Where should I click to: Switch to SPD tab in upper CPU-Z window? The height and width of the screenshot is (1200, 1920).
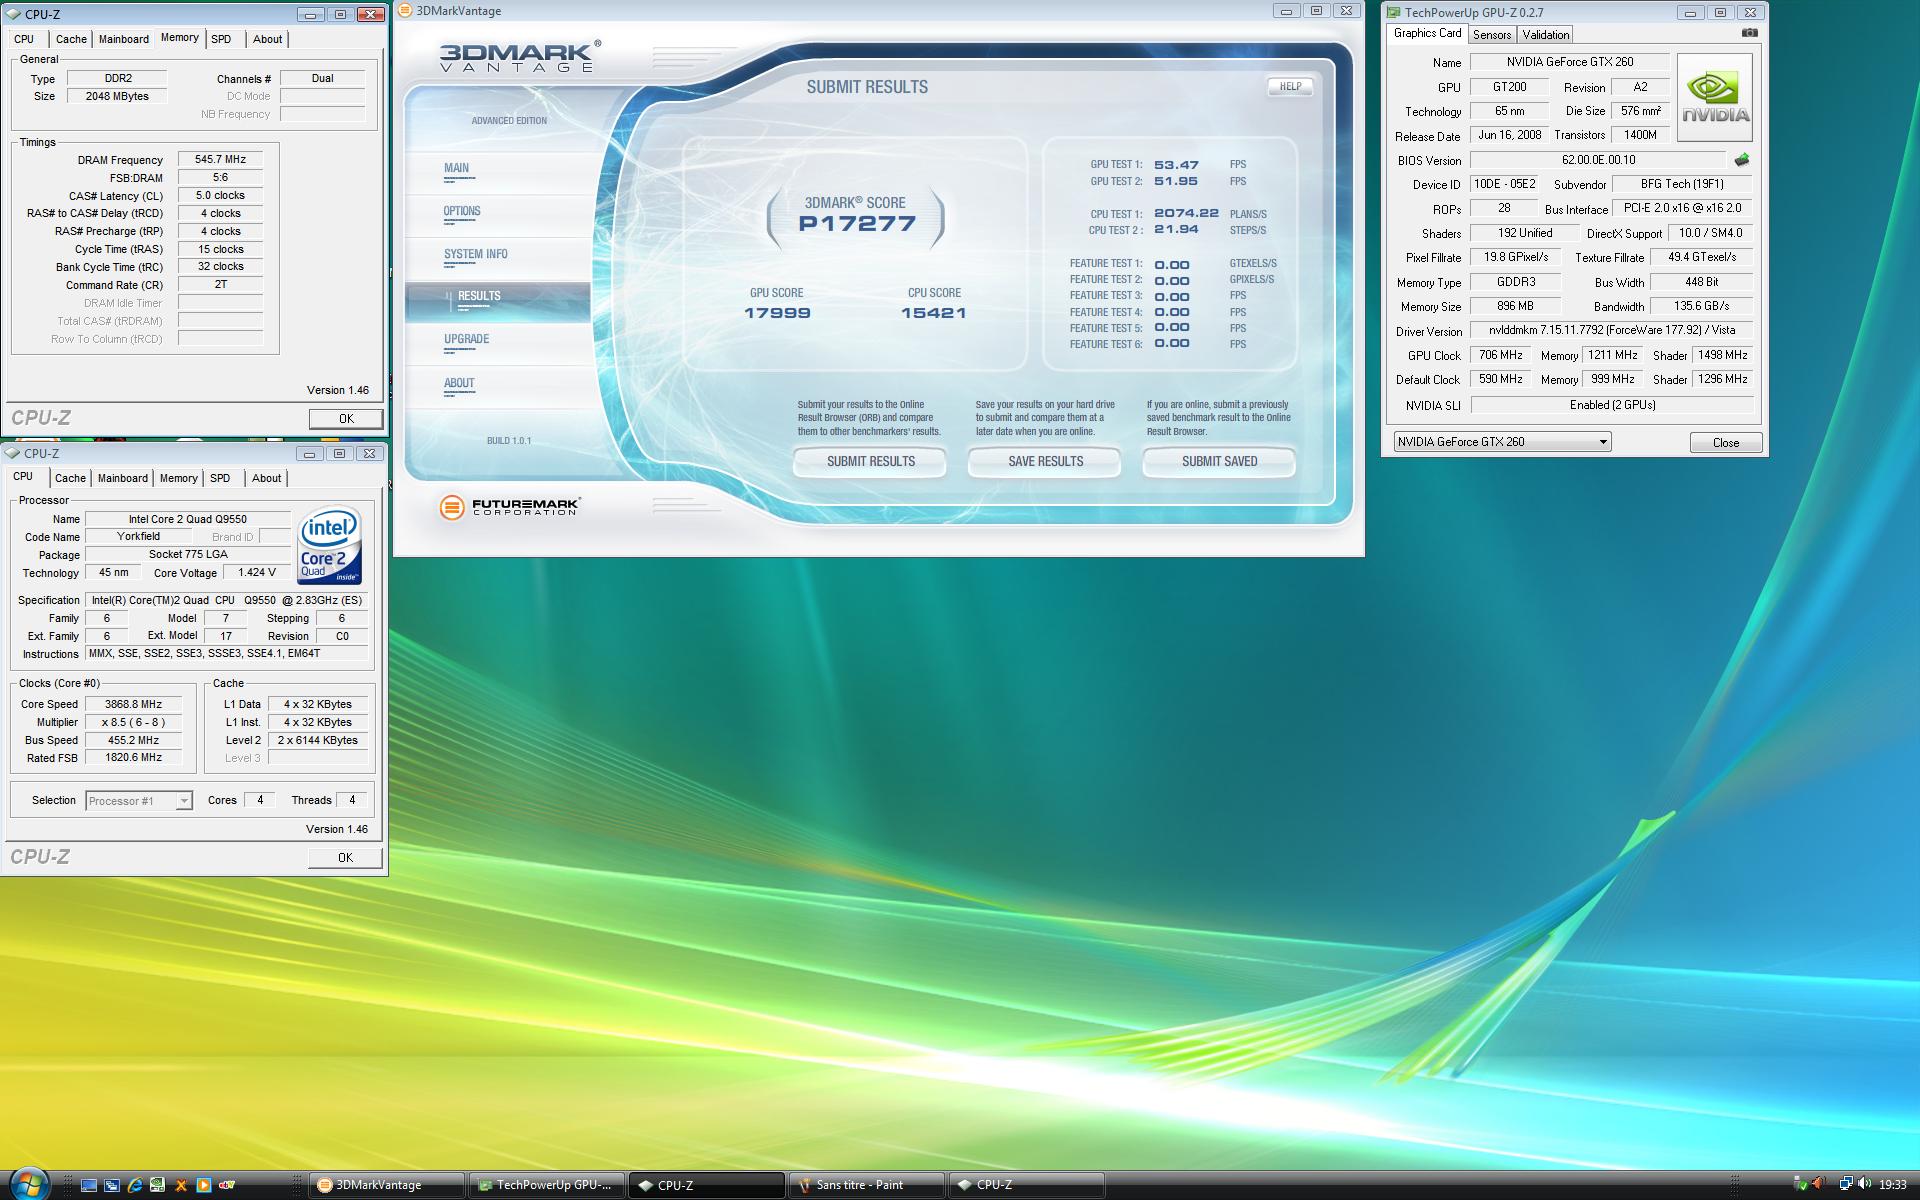coord(222,39)
